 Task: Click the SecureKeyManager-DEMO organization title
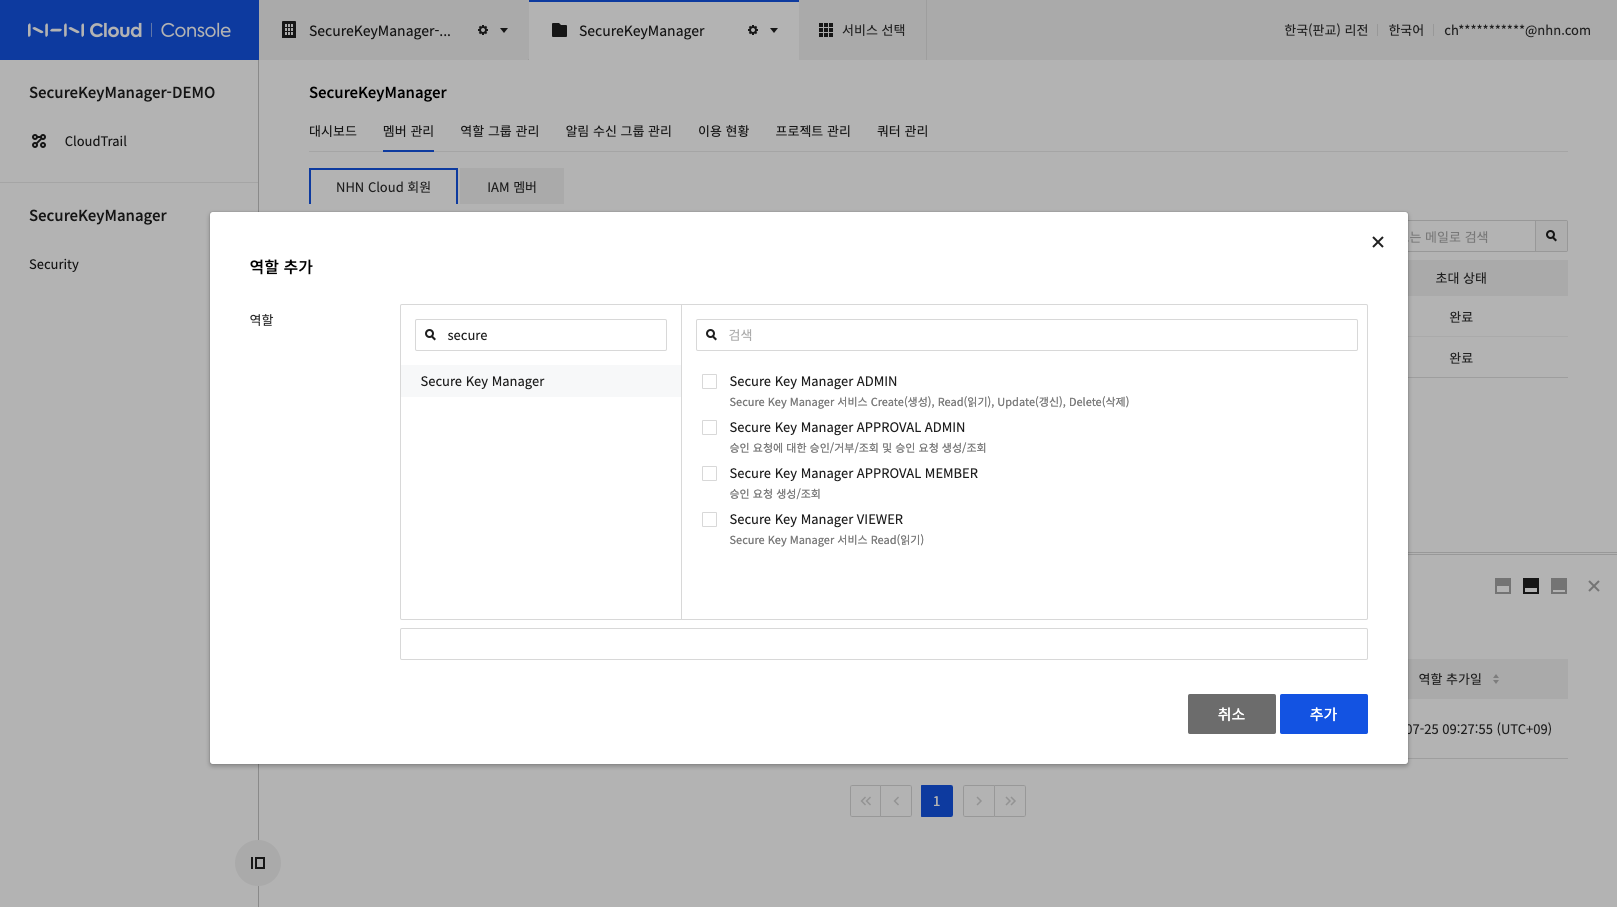tap(122, 93)
